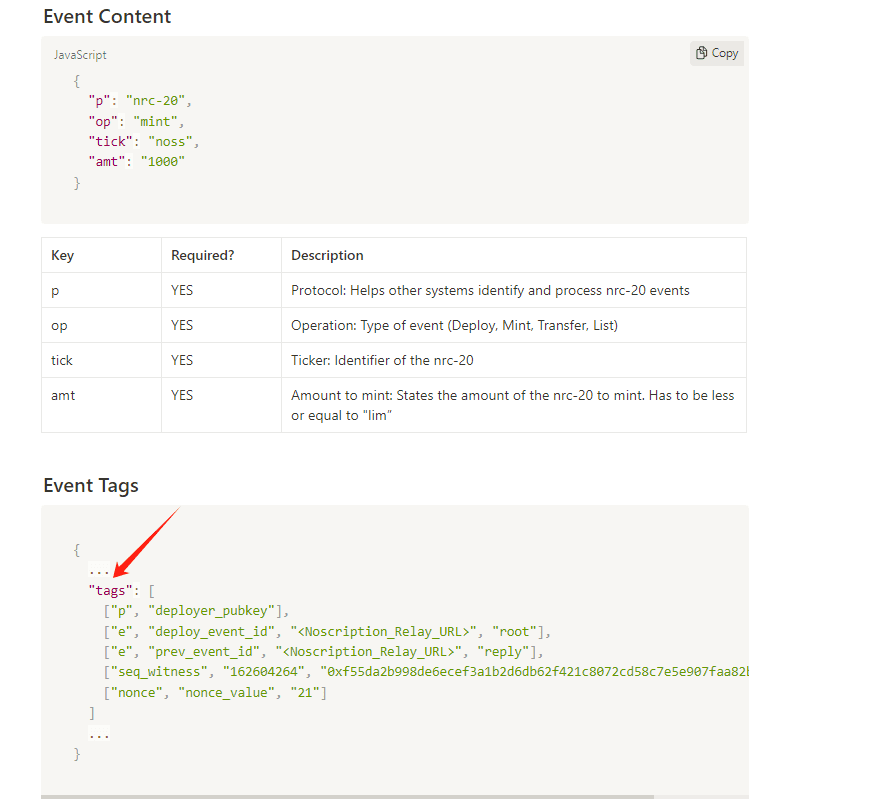Click the Protocol description text cell
This screenshot has height=799, width=886.
pos(490,290)
